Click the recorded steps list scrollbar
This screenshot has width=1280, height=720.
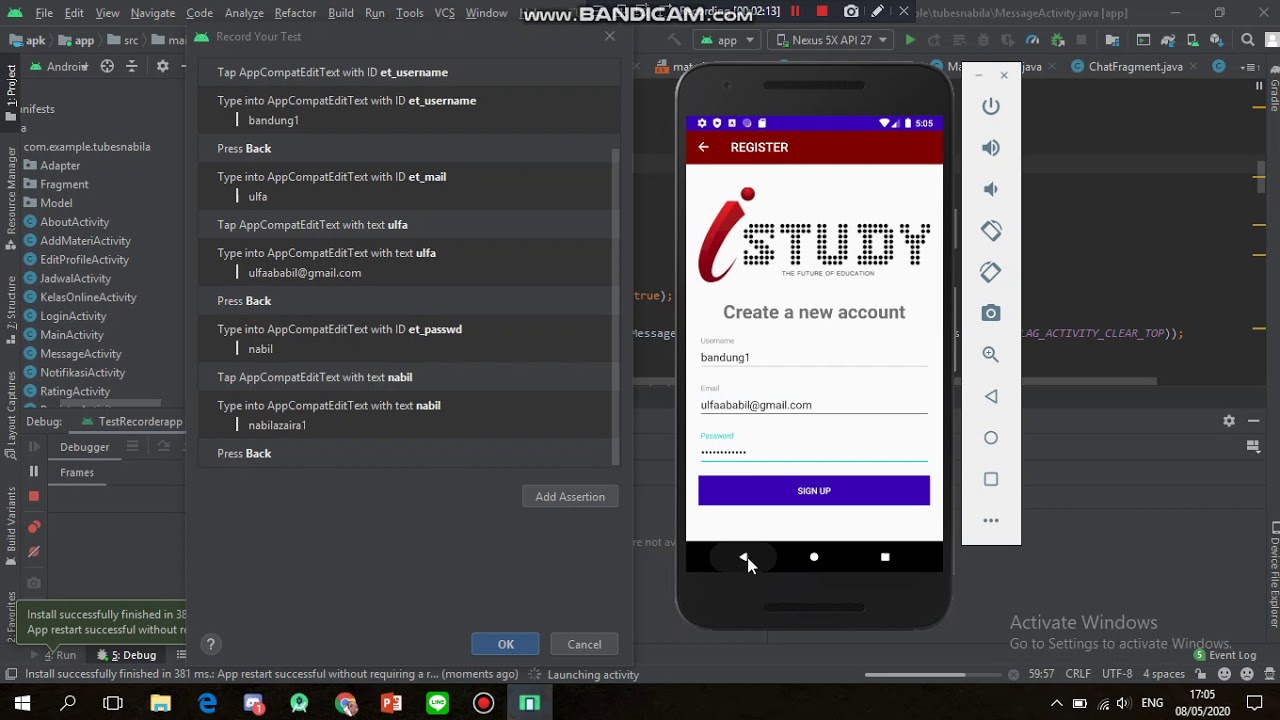pos(615,306)
